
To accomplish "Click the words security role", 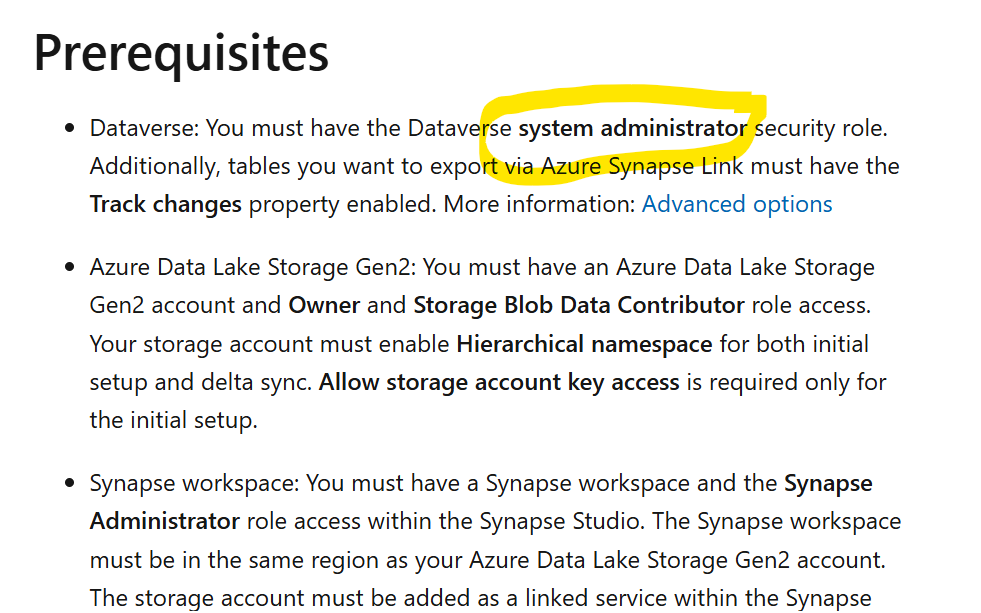I will point(821,128).
